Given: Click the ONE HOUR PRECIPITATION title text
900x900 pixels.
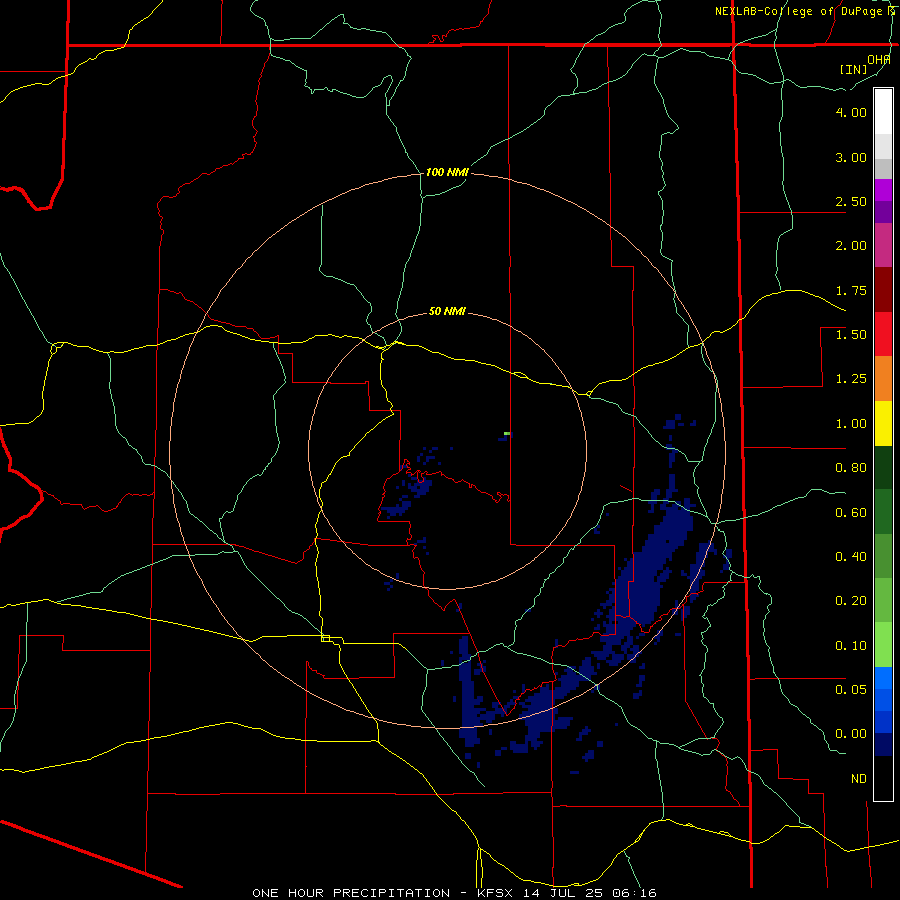Looking at the screenshot, I should (351, 893).
